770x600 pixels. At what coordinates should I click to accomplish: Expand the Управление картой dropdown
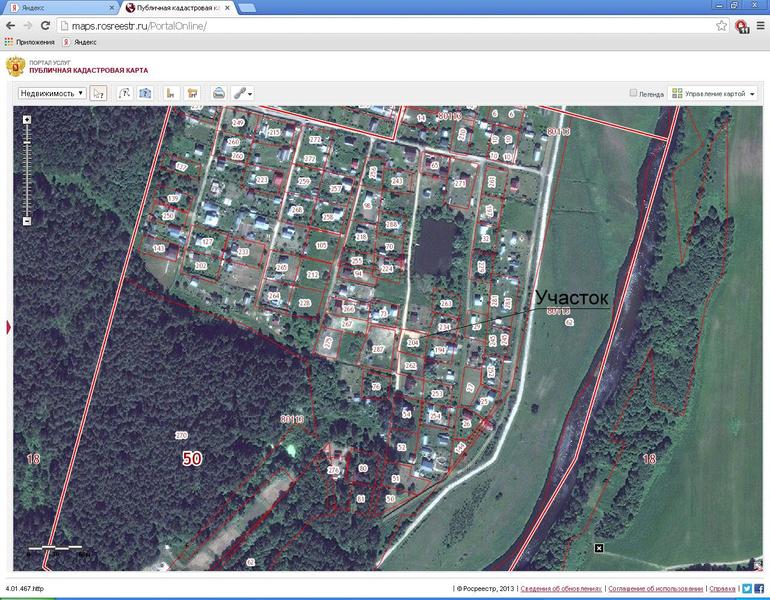coord(713,93)
